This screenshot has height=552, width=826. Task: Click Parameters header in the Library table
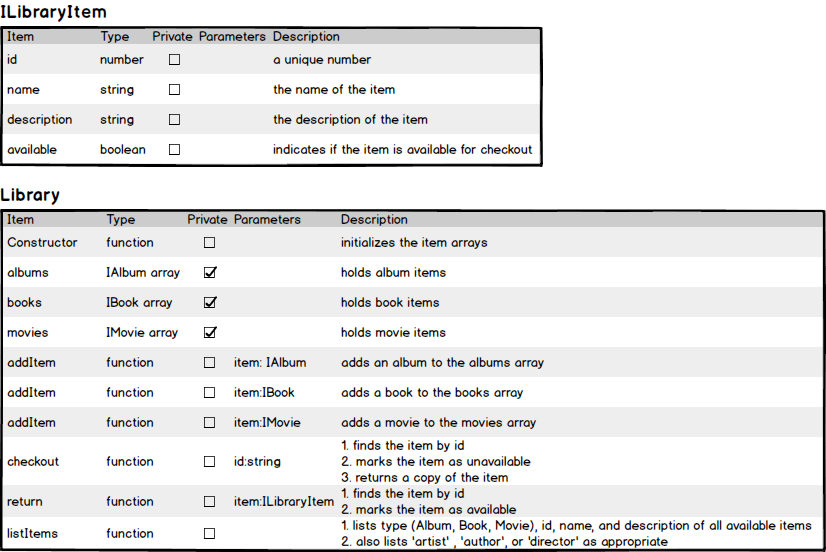[267, 219]
